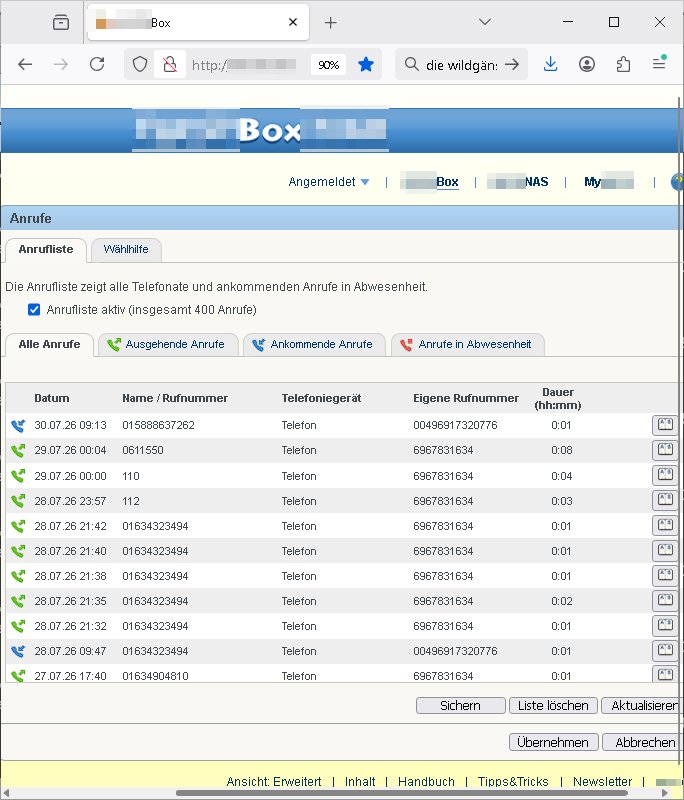Open the Firefox account profile icon
Screen dimensions: 684x800
click(x=587, y=64)
